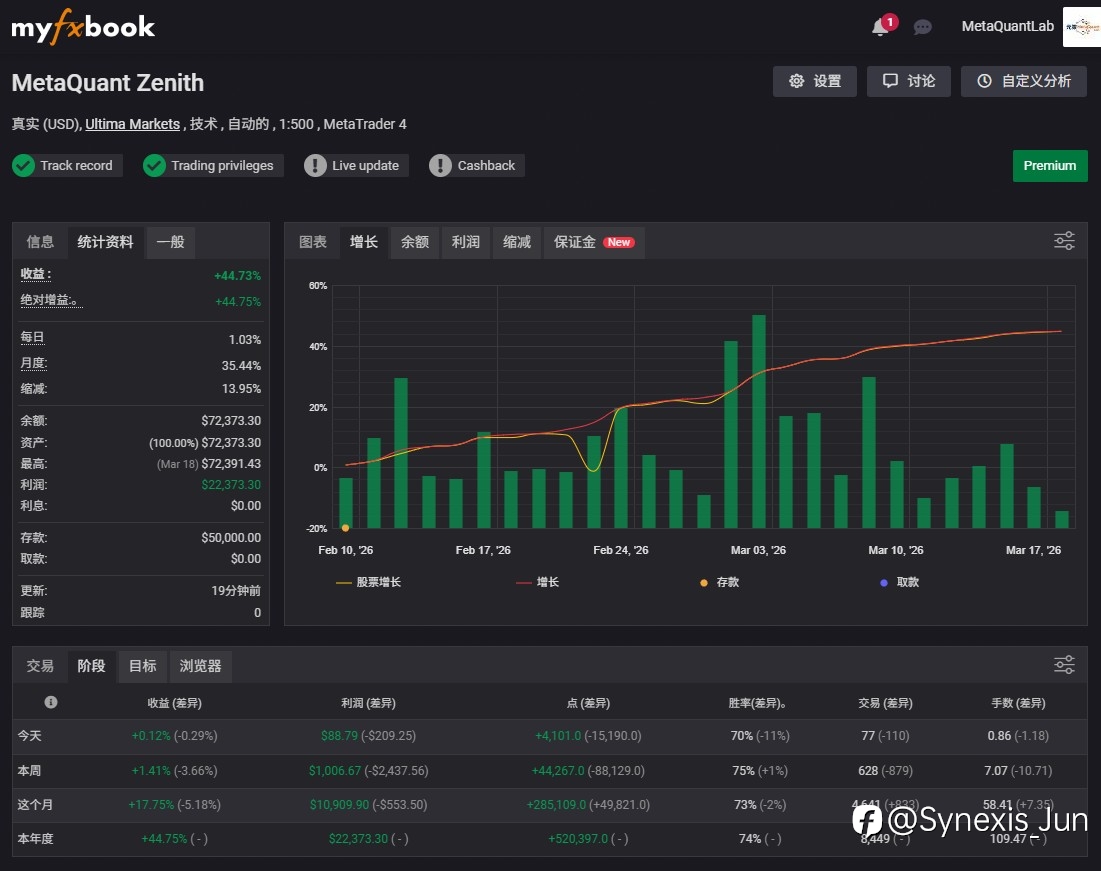1101x871 pixels.
Task: Open the notifications bell icon
Action: click(881, 27)
